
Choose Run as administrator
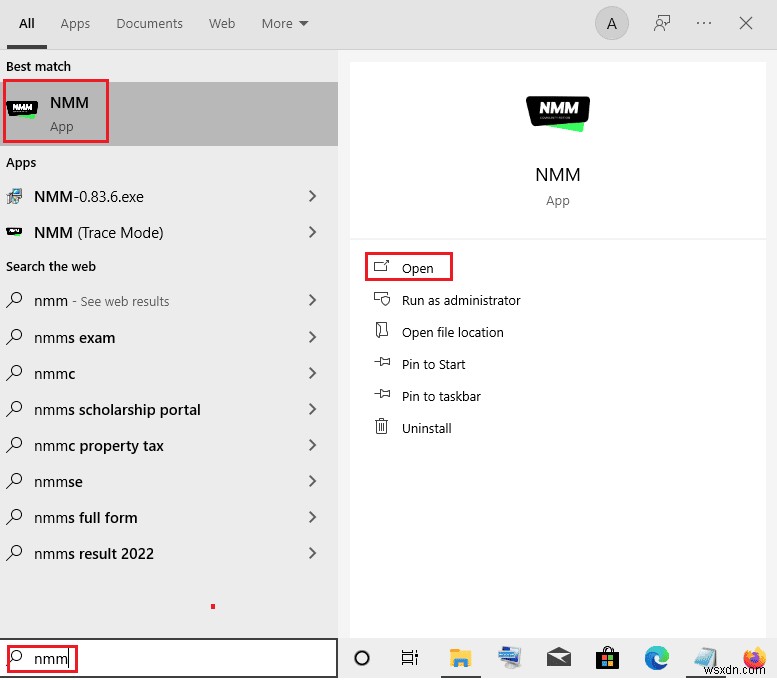point(461,300)
